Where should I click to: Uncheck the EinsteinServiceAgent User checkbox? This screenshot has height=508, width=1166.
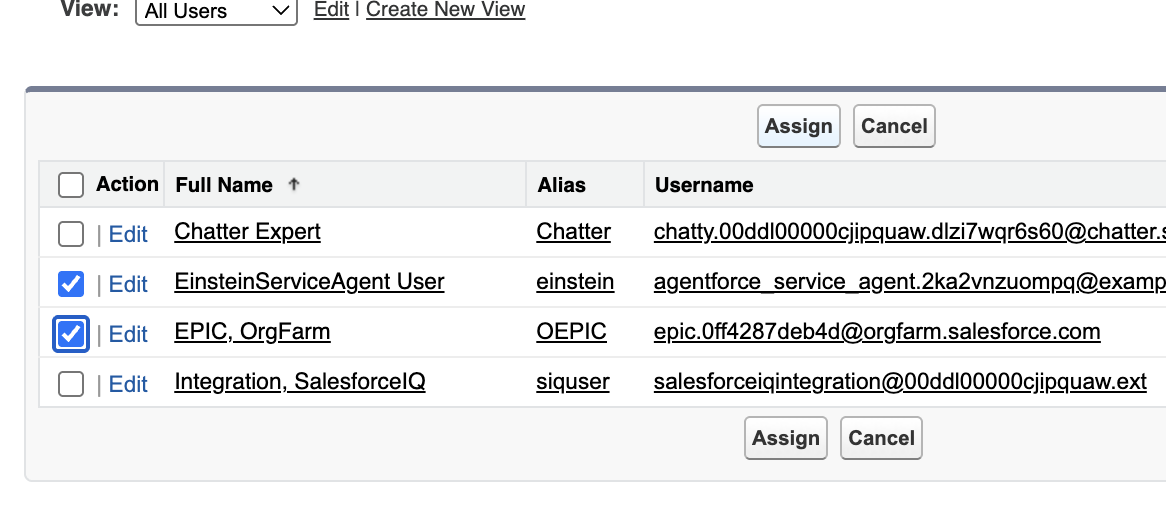pyautogui.click(x=71, y=284)
